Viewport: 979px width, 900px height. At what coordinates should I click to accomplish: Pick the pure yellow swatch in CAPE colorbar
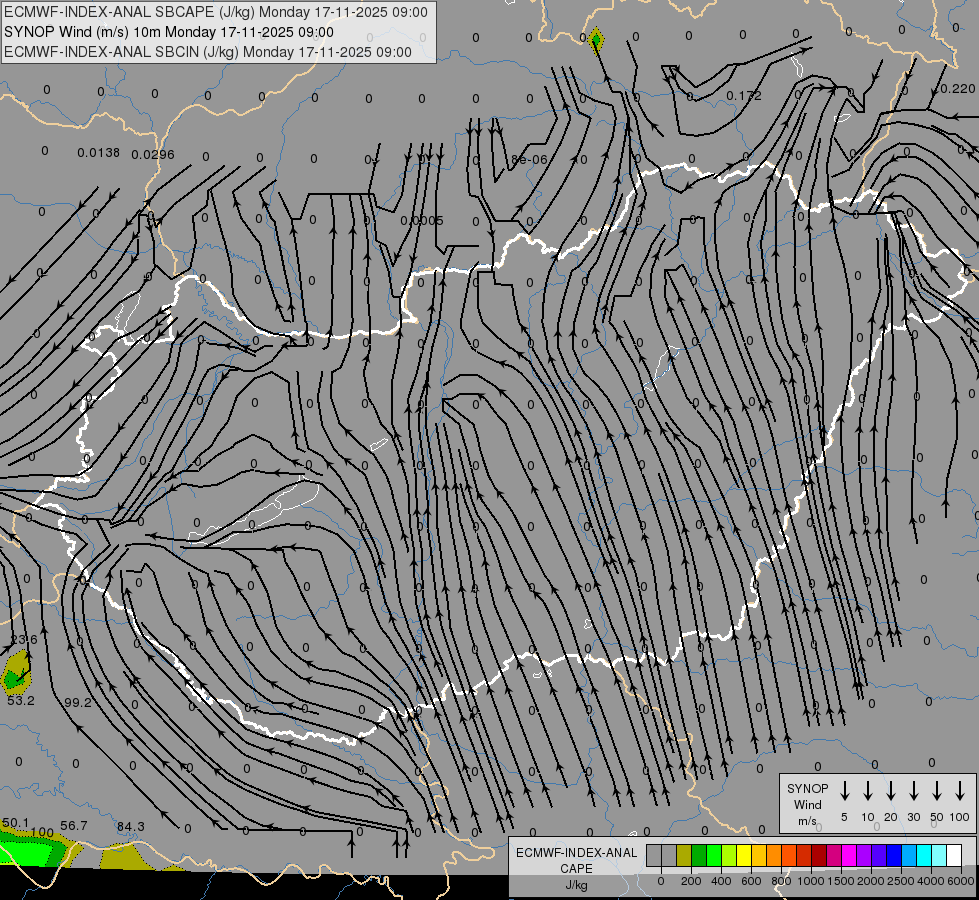click(x=744, y=855)
